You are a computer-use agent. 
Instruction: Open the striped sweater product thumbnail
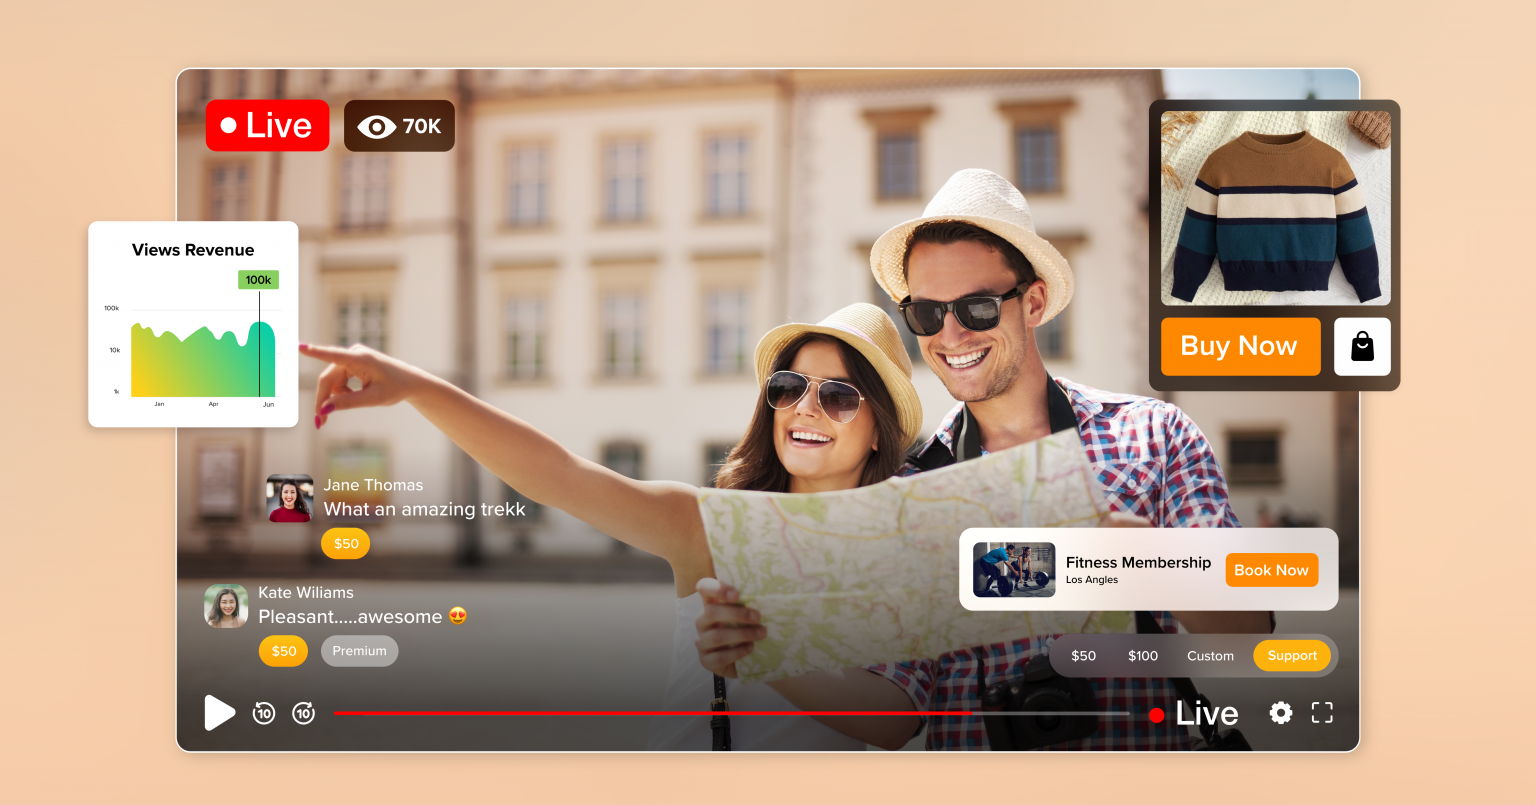click(1275, 207)
